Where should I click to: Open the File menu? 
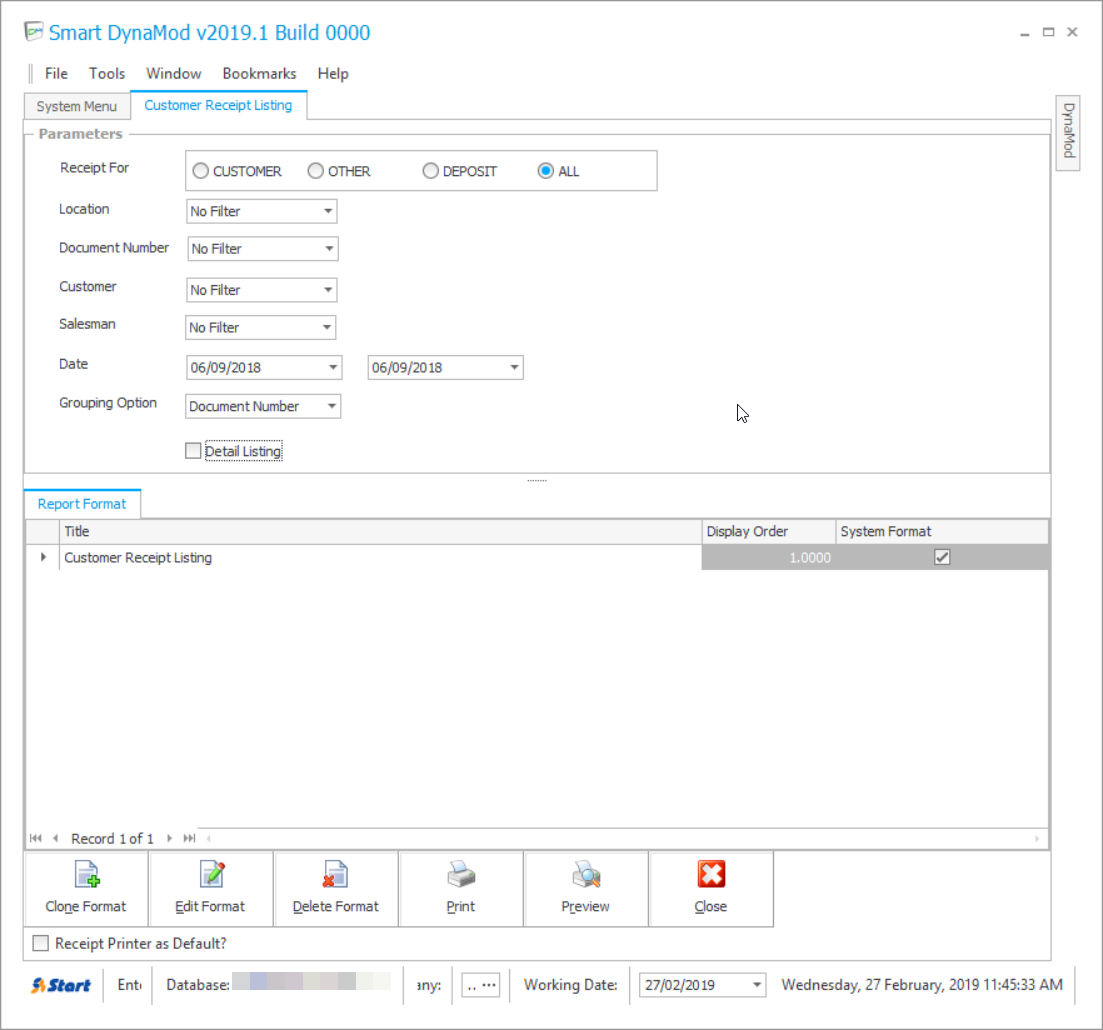[56, 73]
